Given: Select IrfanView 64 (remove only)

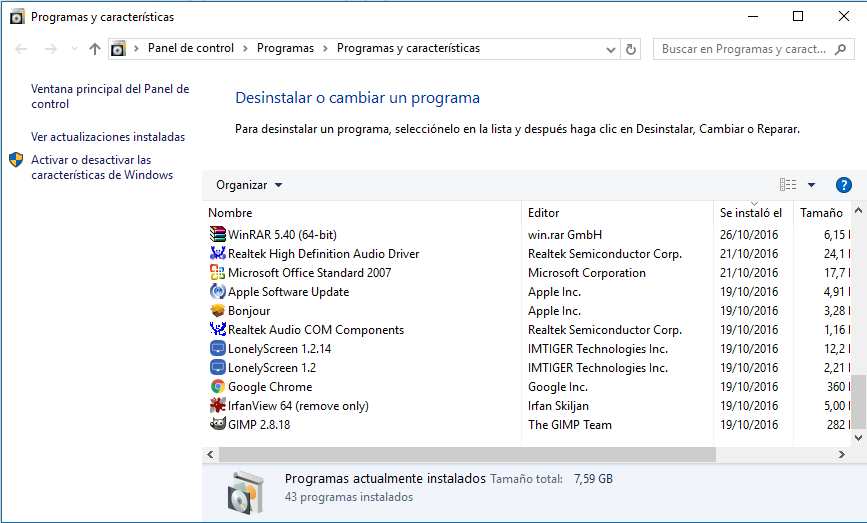Looking at the screenshot, I should (298, 406).
